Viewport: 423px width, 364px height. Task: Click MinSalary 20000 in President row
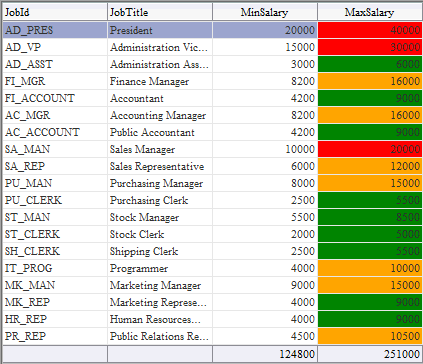[x=265, y=30]
